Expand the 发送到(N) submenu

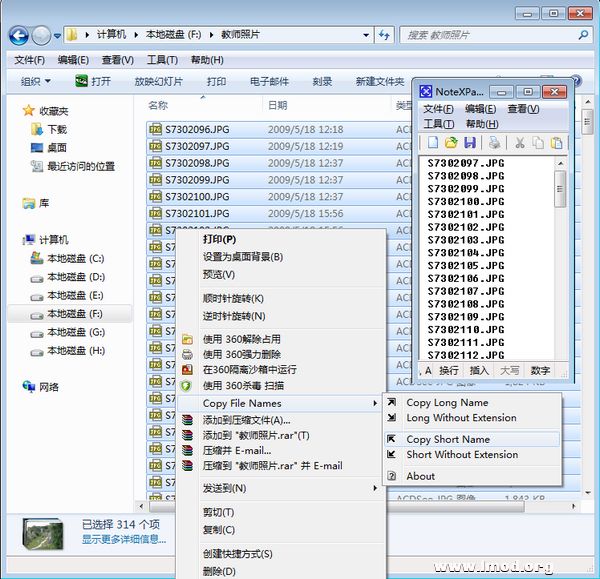[375, 488]
